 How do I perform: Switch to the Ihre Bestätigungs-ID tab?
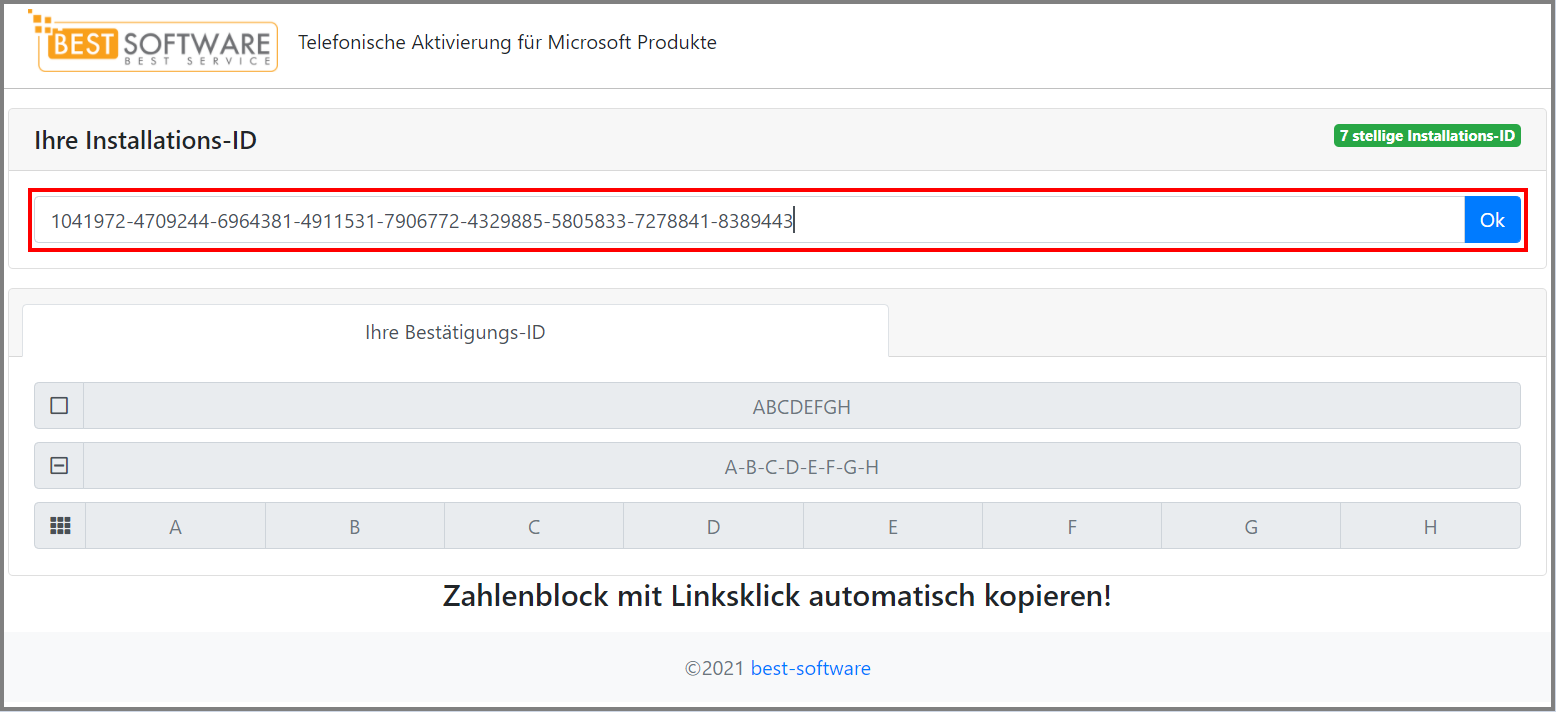tap(455, 331)
